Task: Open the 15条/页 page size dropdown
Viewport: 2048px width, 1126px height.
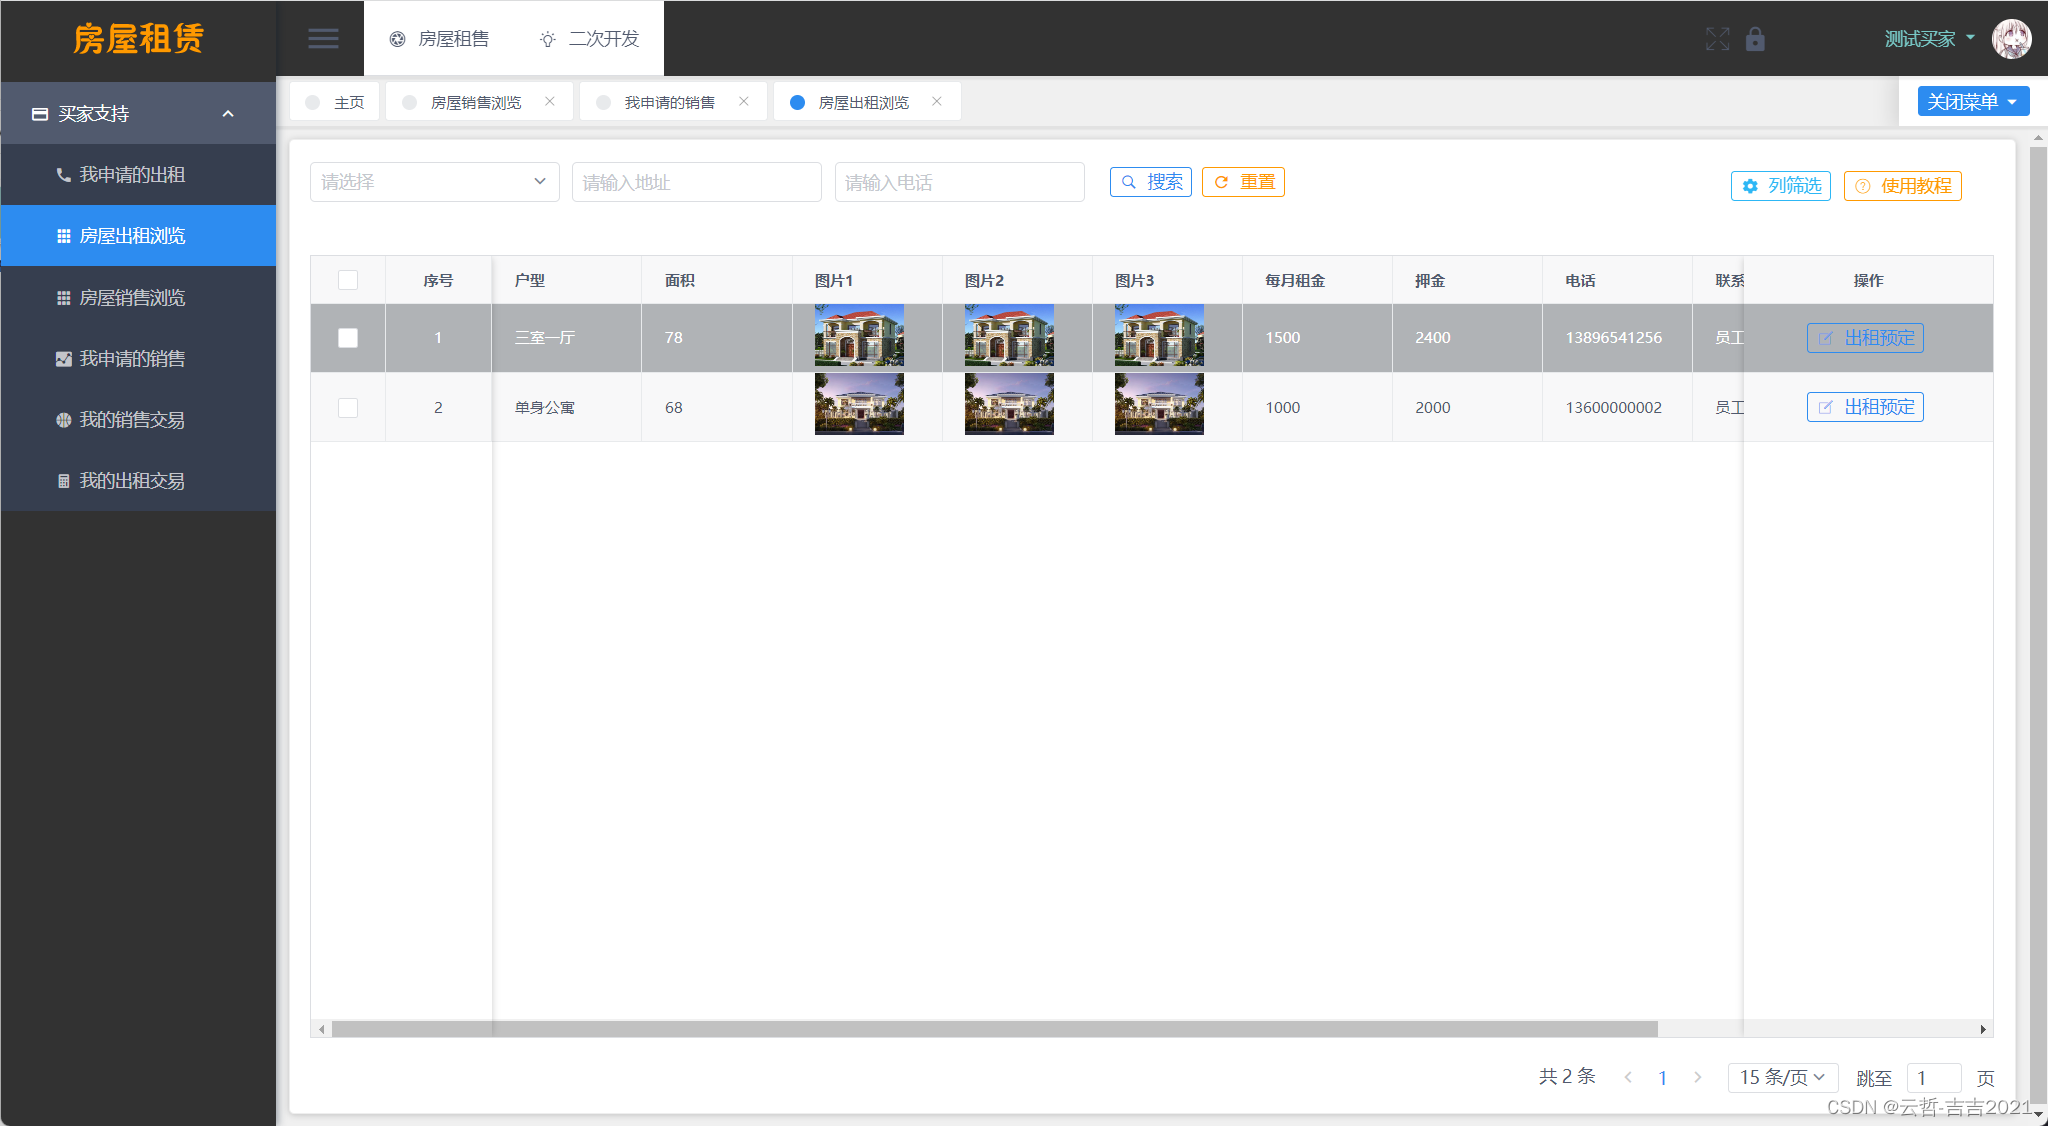Action: [1782, 1077]
